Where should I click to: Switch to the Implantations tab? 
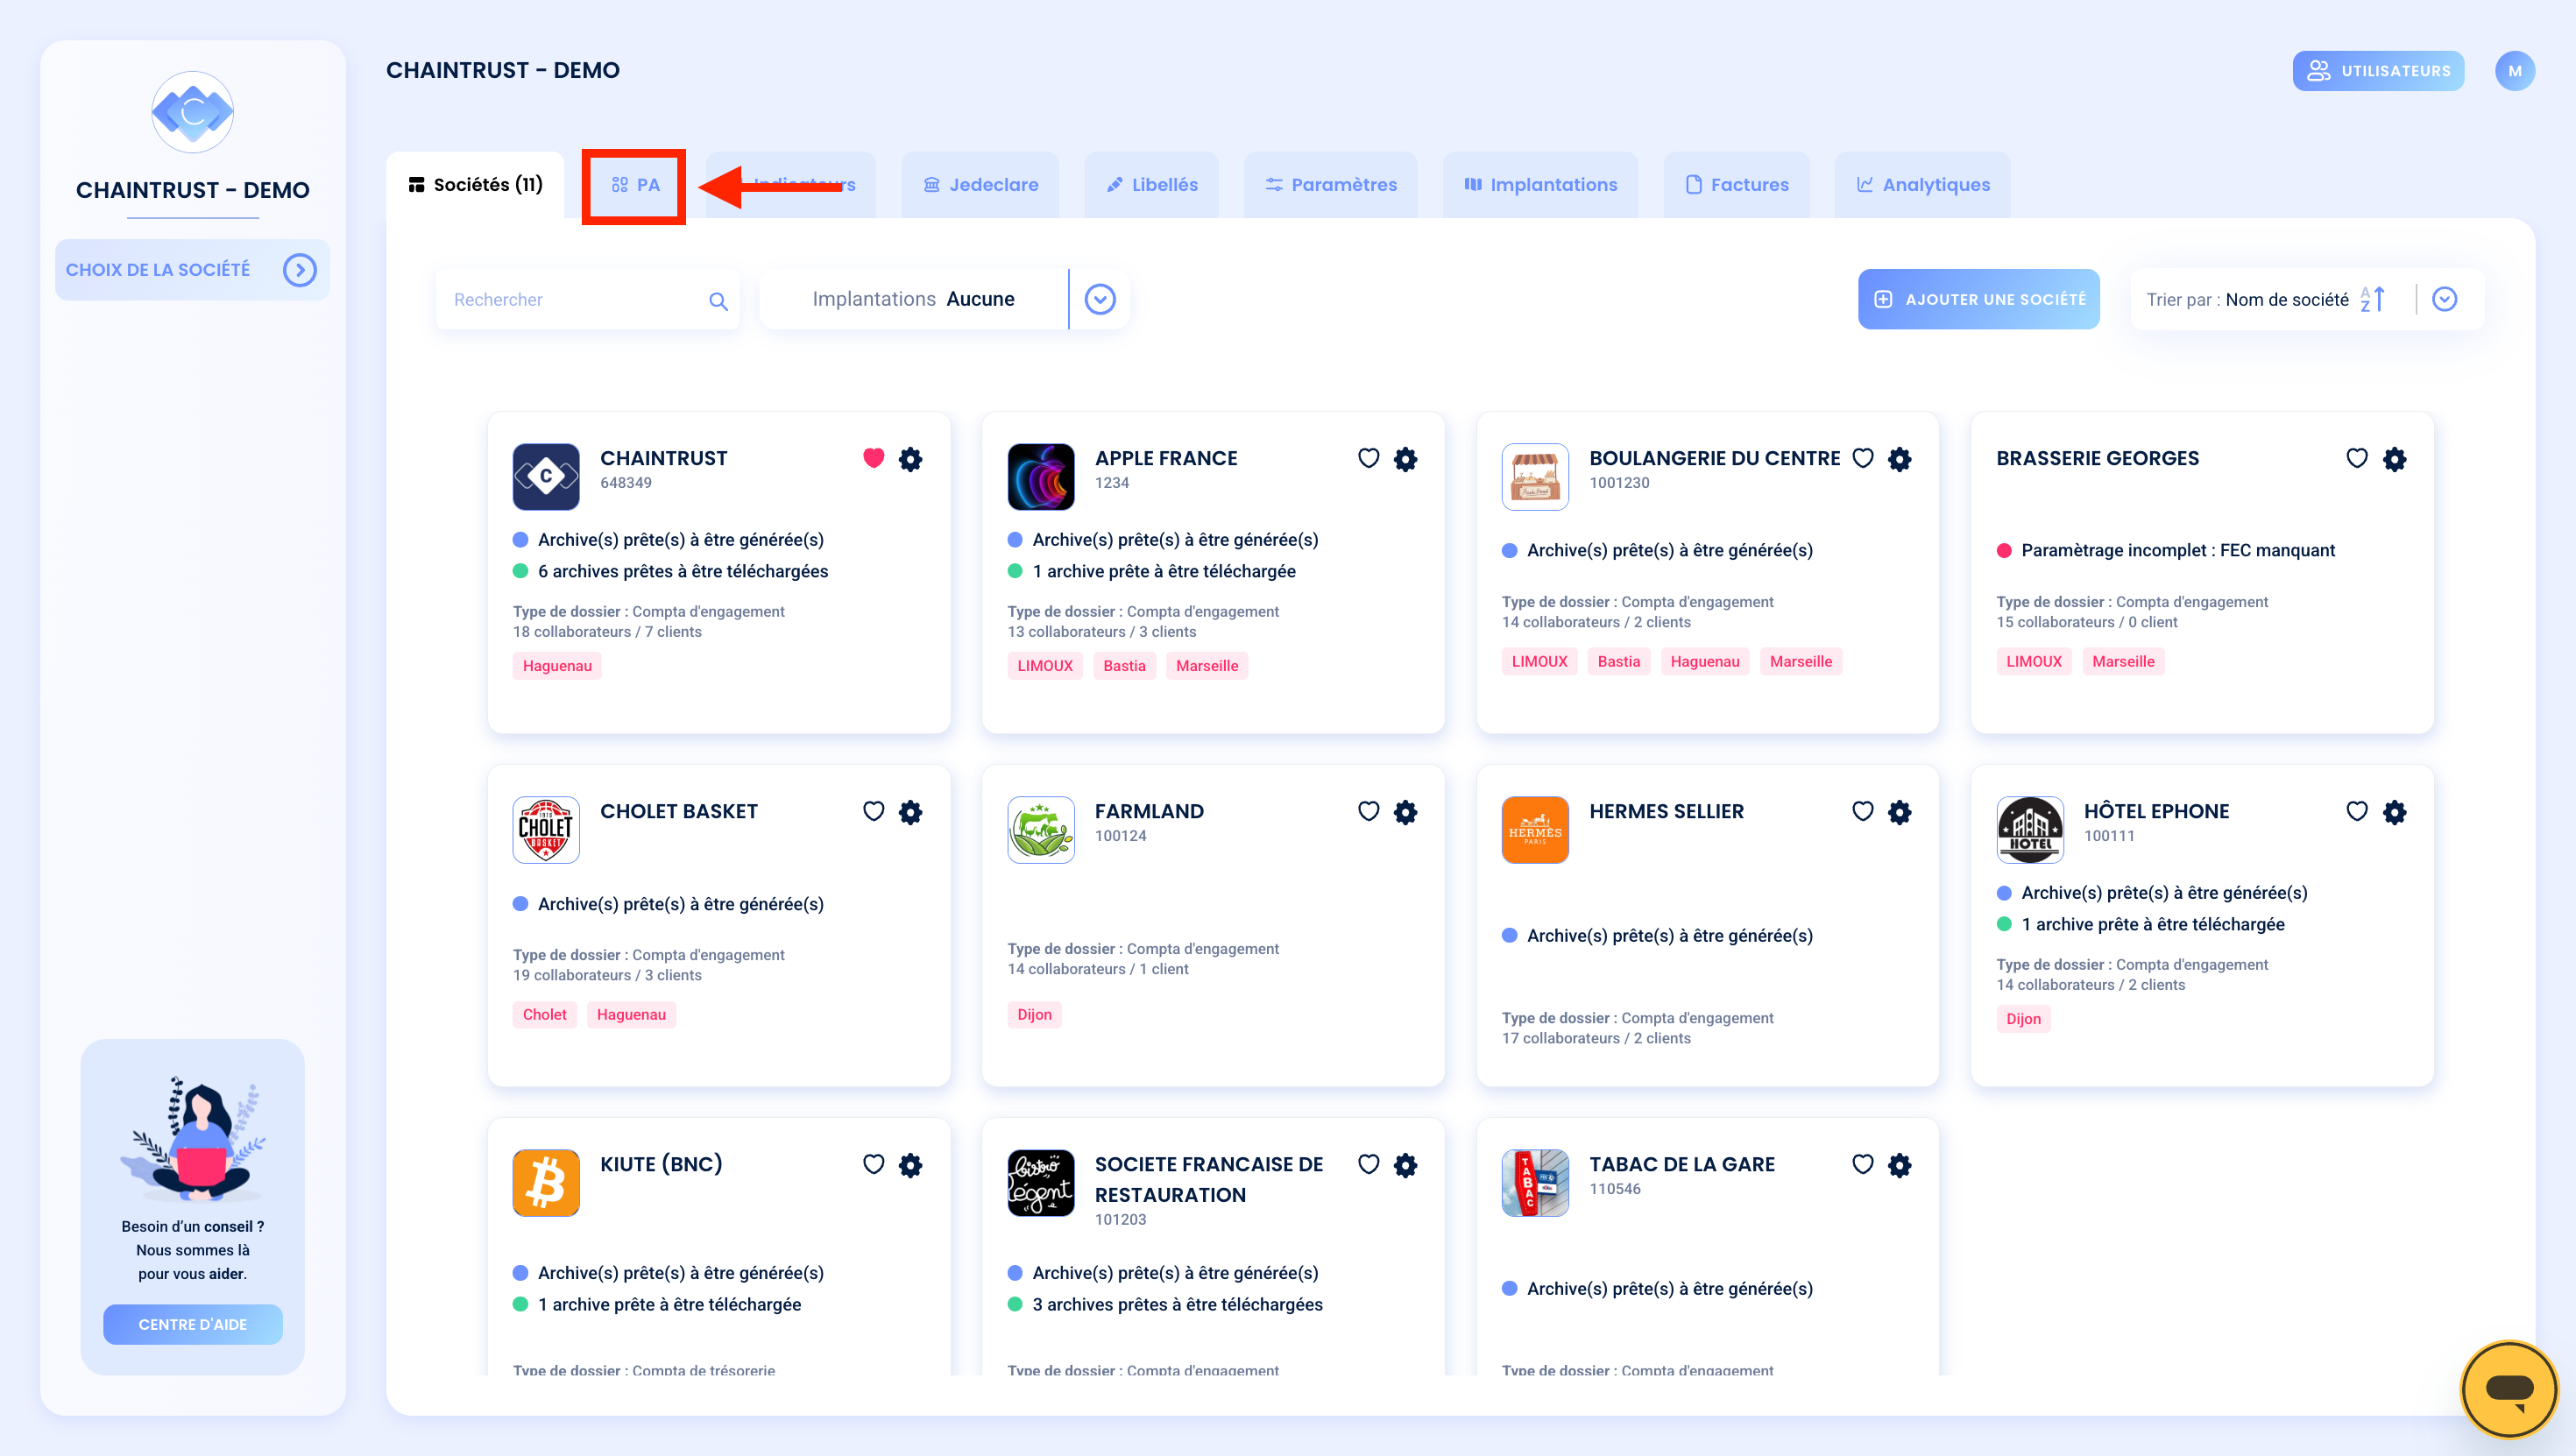tap(1540, 185)
